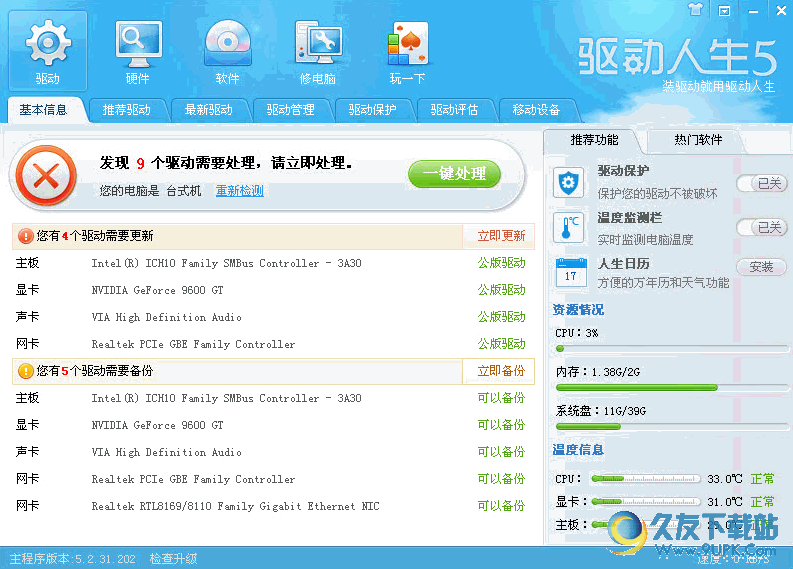Viewport: 793px width, 569px height.
Task: Click the skin shirt icon in title bar
Action: (696, 10)
